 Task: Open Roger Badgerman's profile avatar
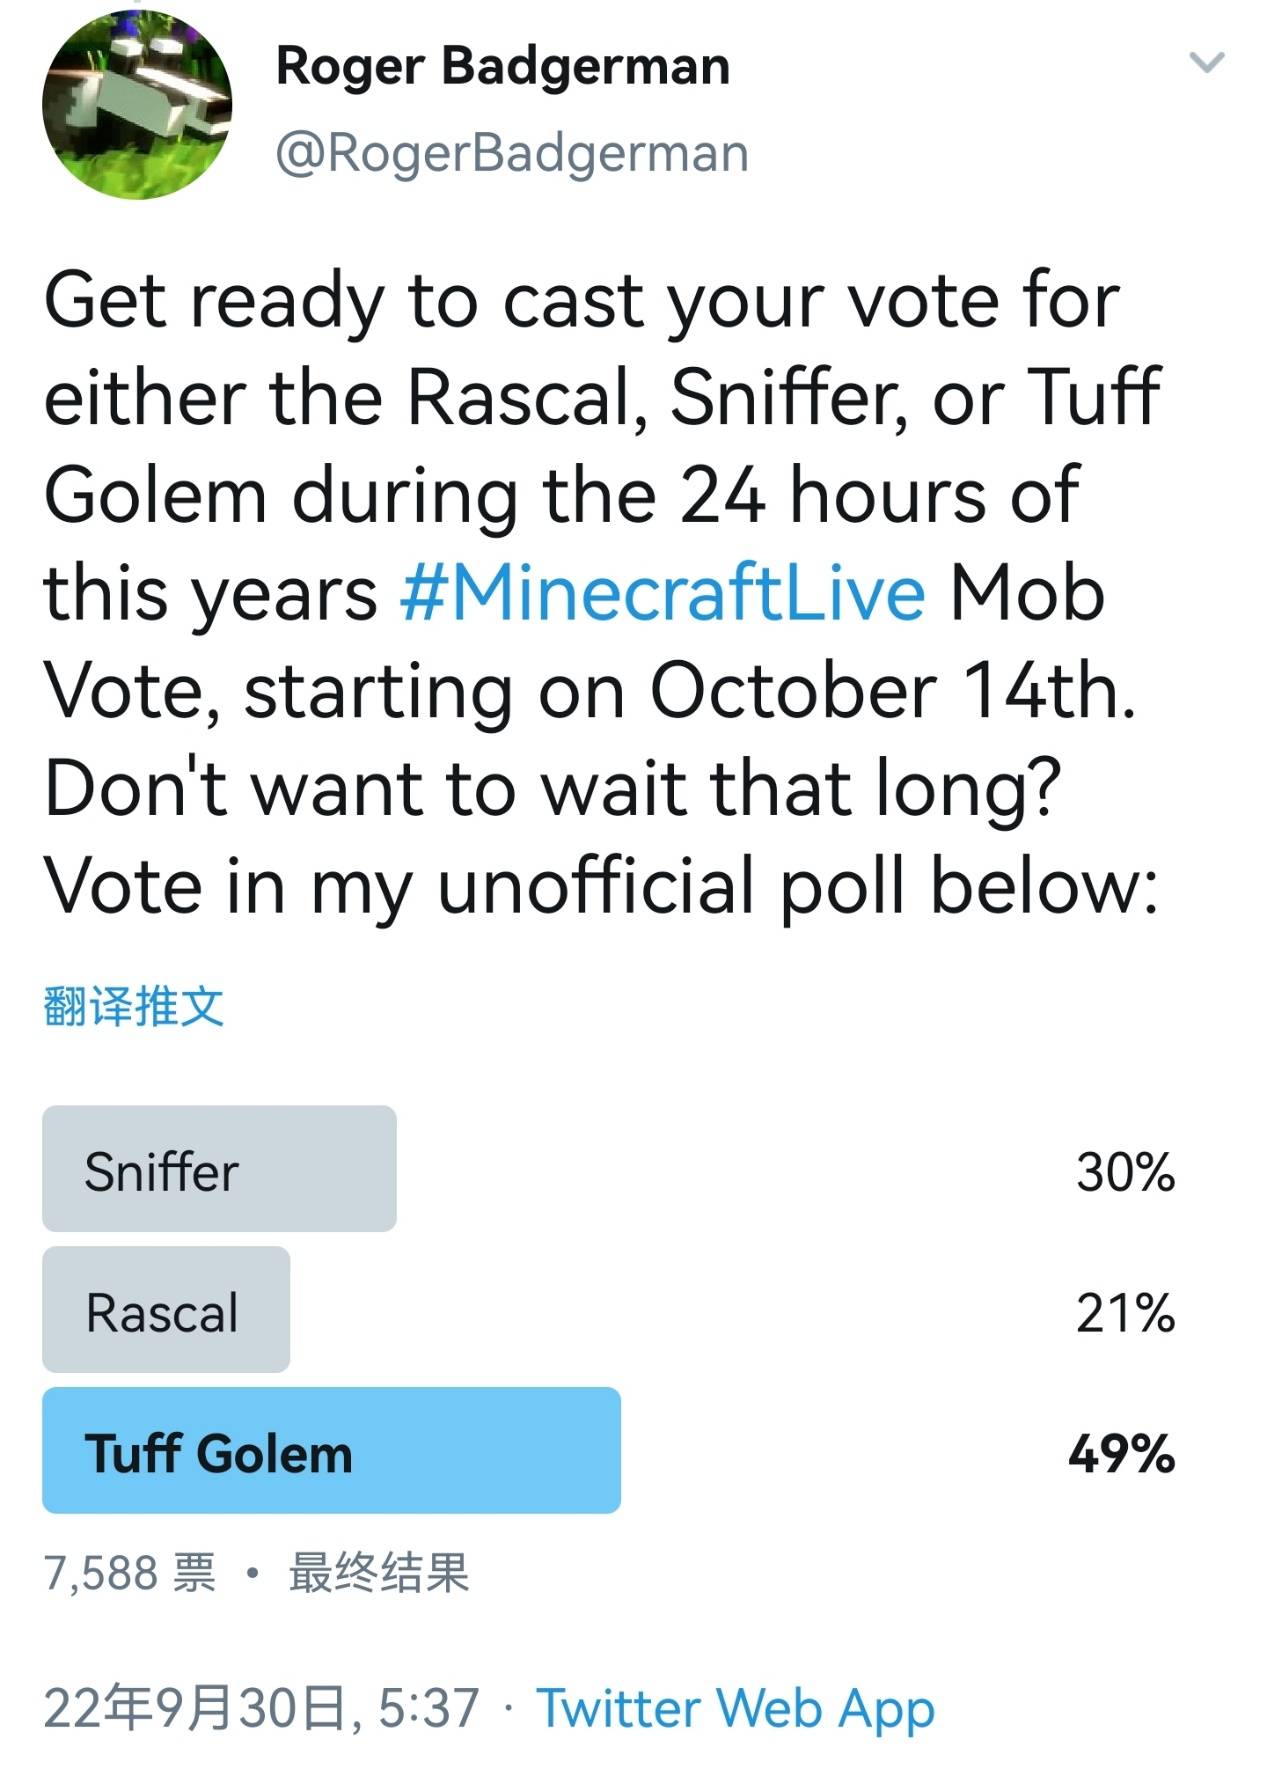[x=137, y=103]
